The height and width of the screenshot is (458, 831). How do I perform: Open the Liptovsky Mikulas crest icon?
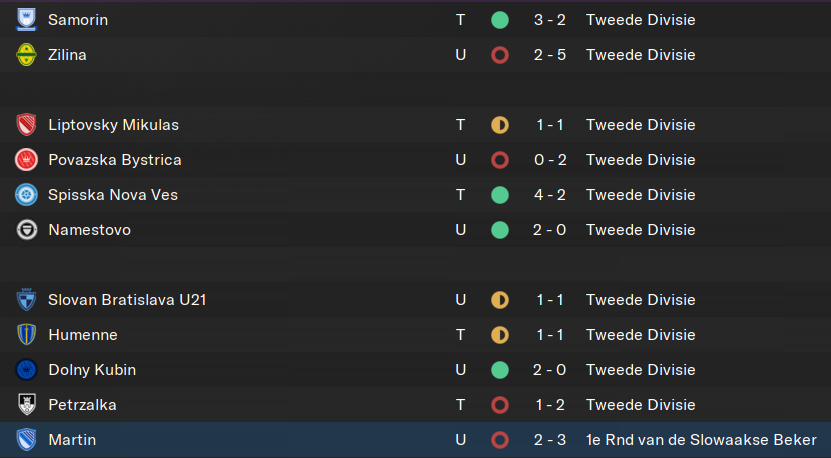[x=26, y=125]
